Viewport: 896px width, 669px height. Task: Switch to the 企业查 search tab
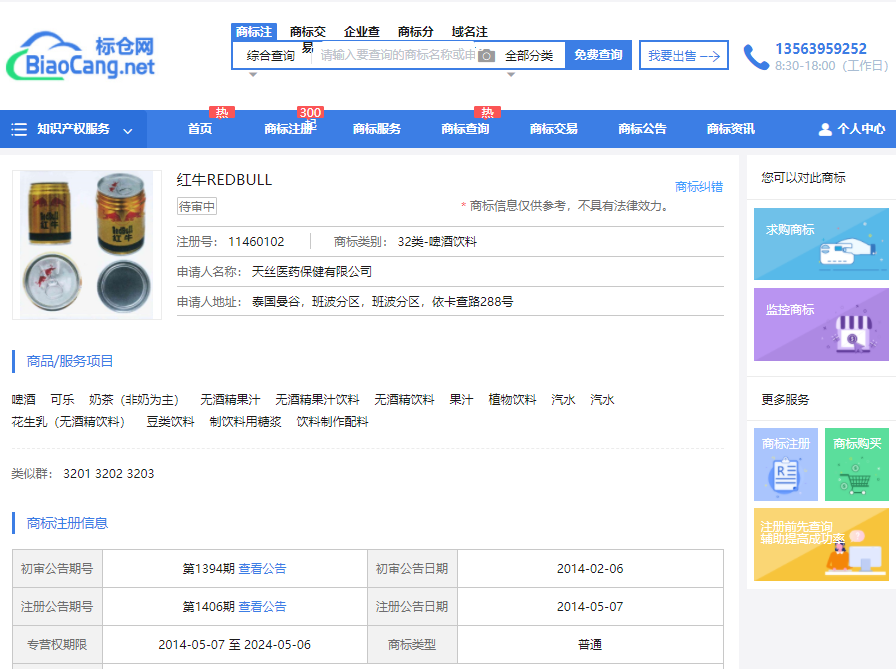(x=362, y=31)
